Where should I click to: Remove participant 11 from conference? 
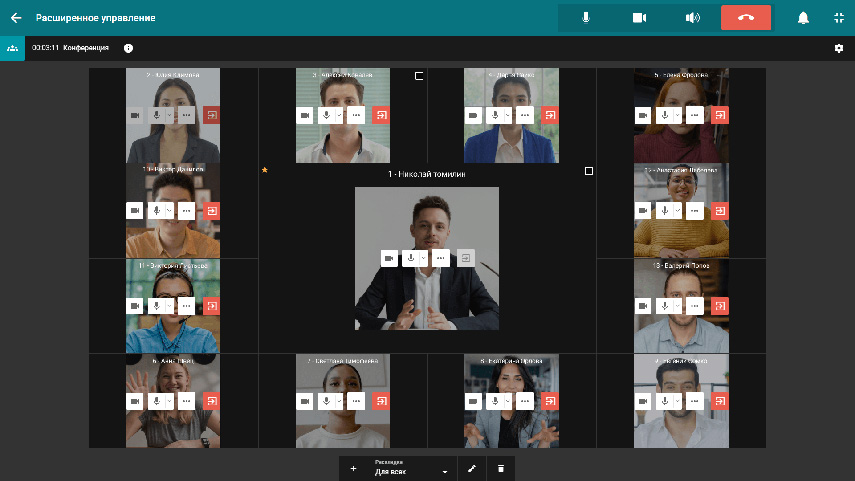212,306
